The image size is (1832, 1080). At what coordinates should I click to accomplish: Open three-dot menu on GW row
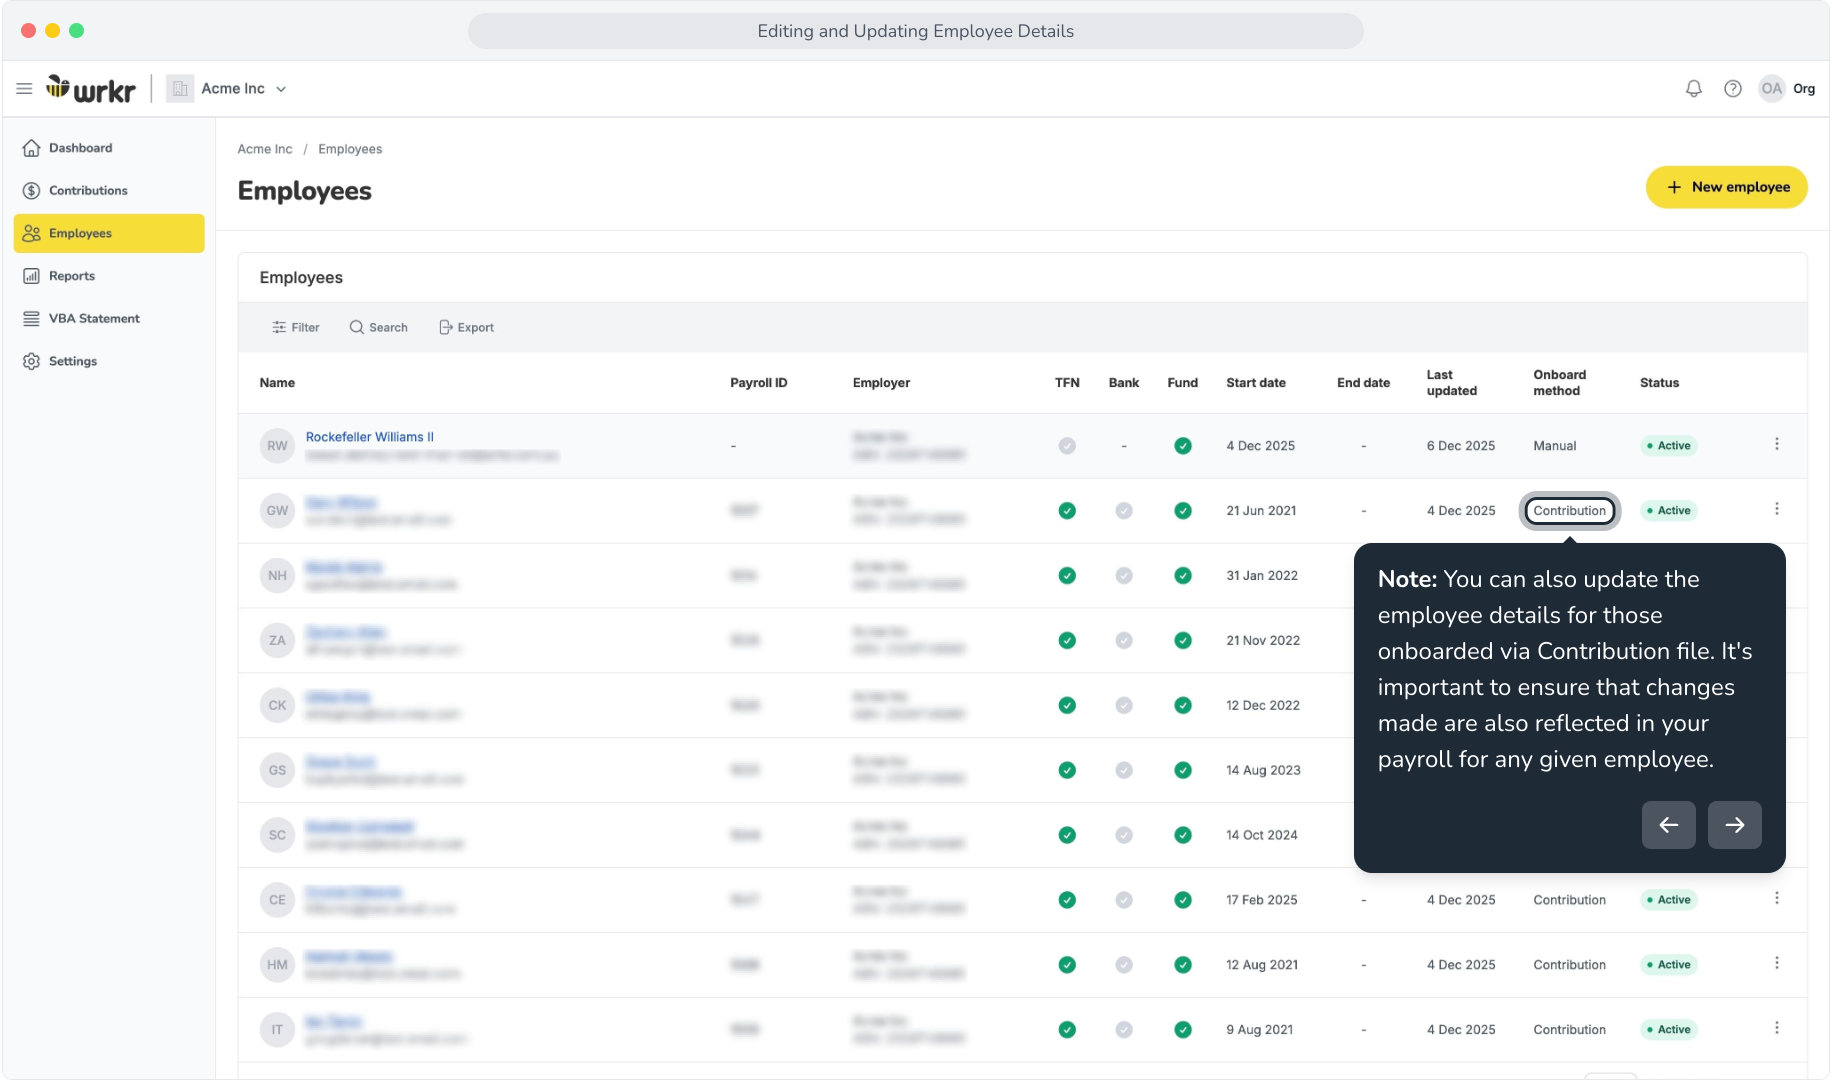point(1777,509)
